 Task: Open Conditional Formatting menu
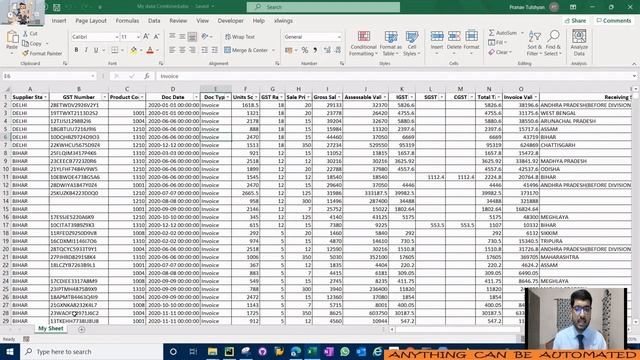pyautogui.click(x=363, y=43)
